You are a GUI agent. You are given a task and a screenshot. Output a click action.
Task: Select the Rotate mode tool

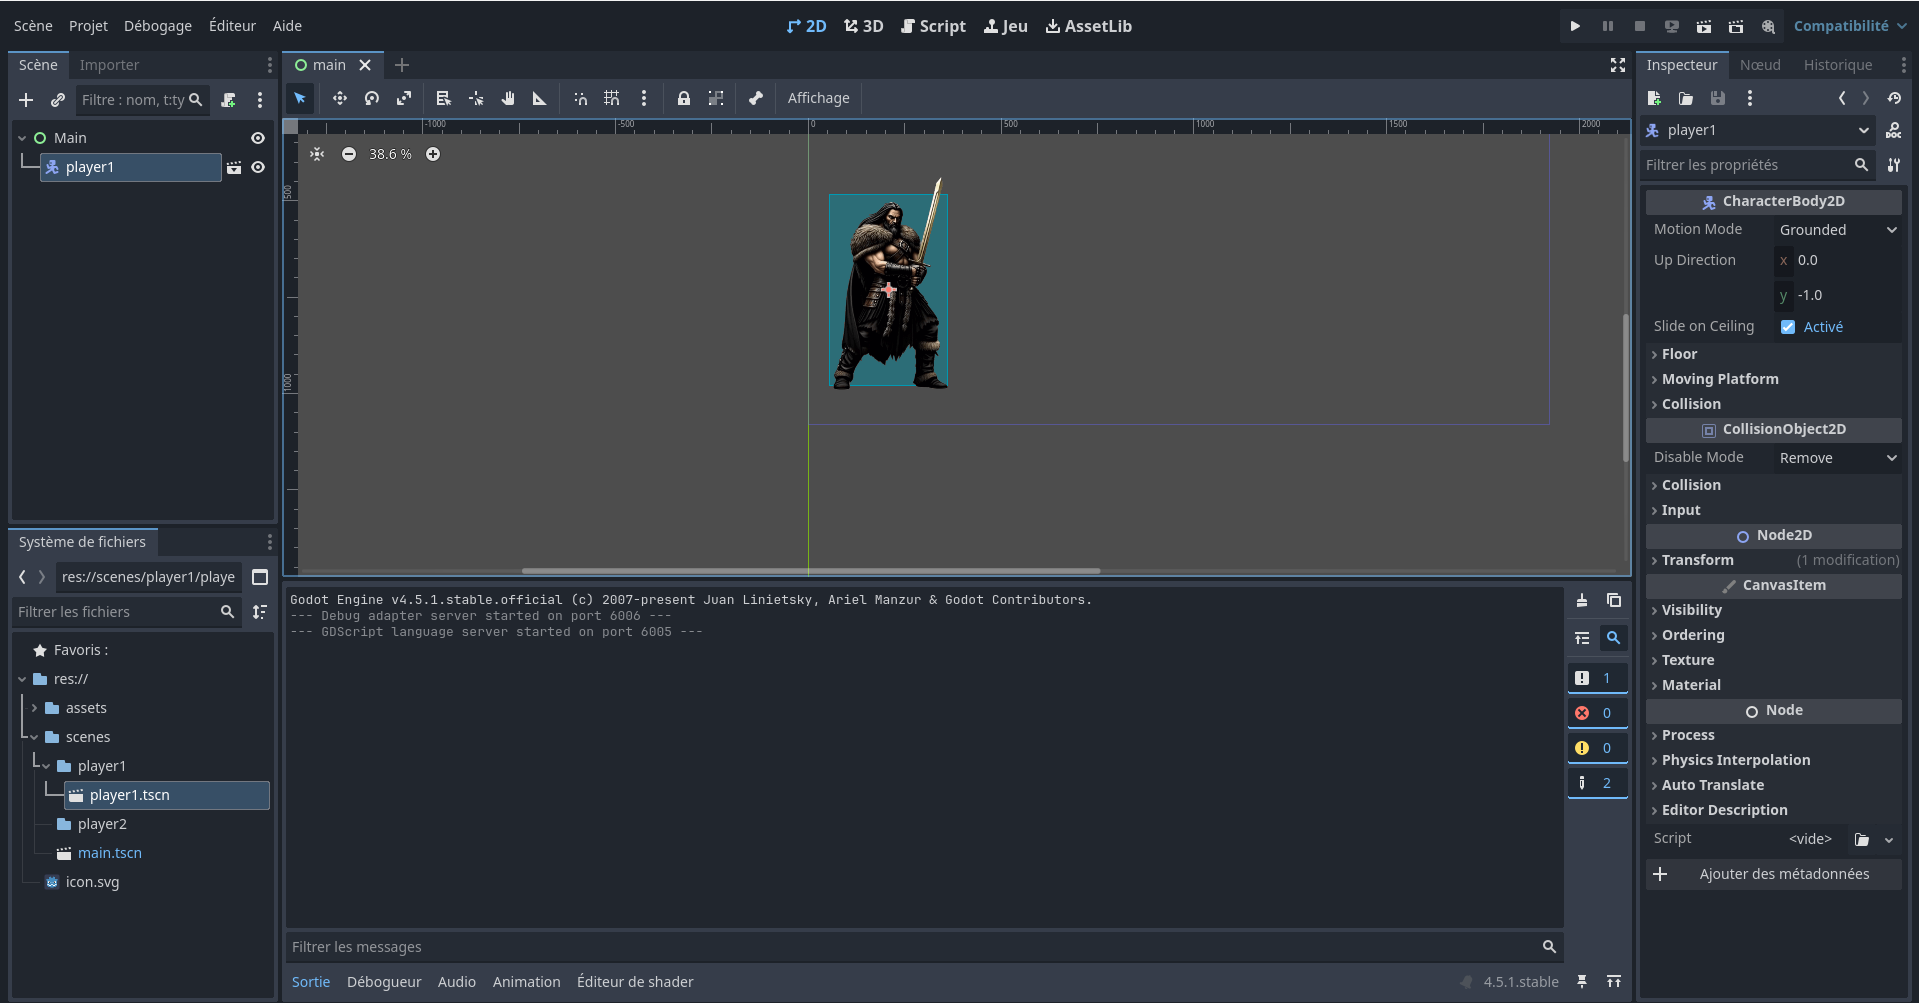click(x=372, y=98)
